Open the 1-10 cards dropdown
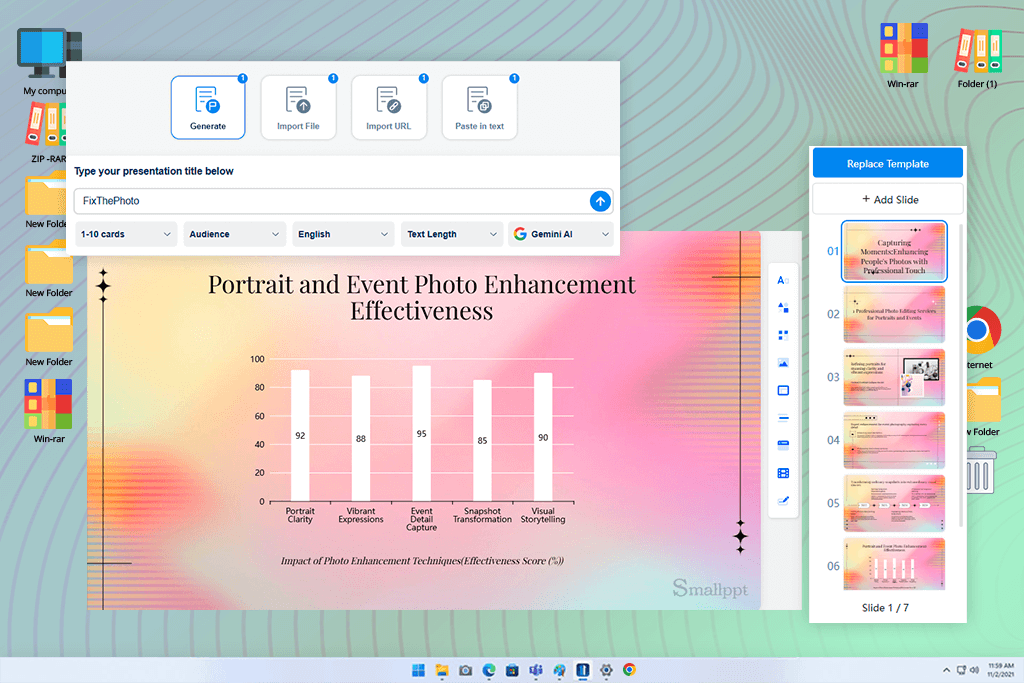 (126, 234)
